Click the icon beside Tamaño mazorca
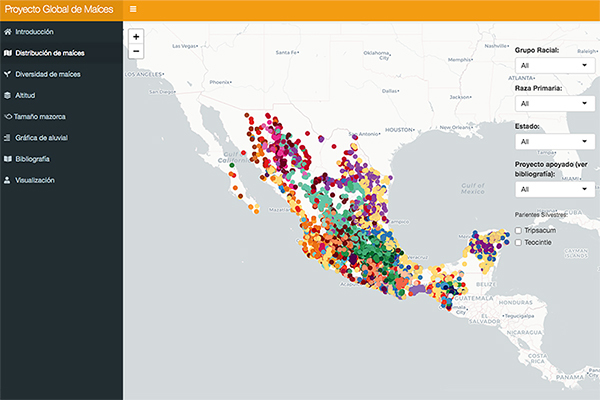Image resolution: width=600 pixels, height=400 pixels. [x=8, y=116]
